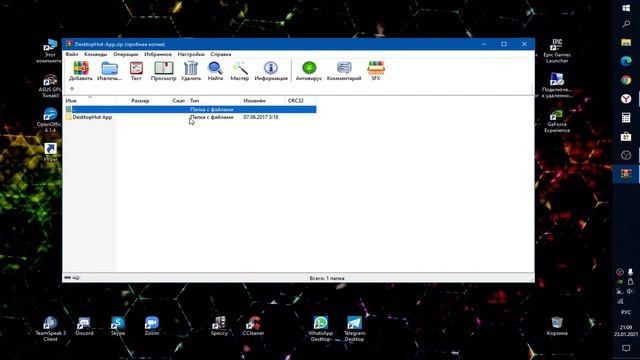
Task: Open Yandex Browser from the taskbar
Action: 626,98
